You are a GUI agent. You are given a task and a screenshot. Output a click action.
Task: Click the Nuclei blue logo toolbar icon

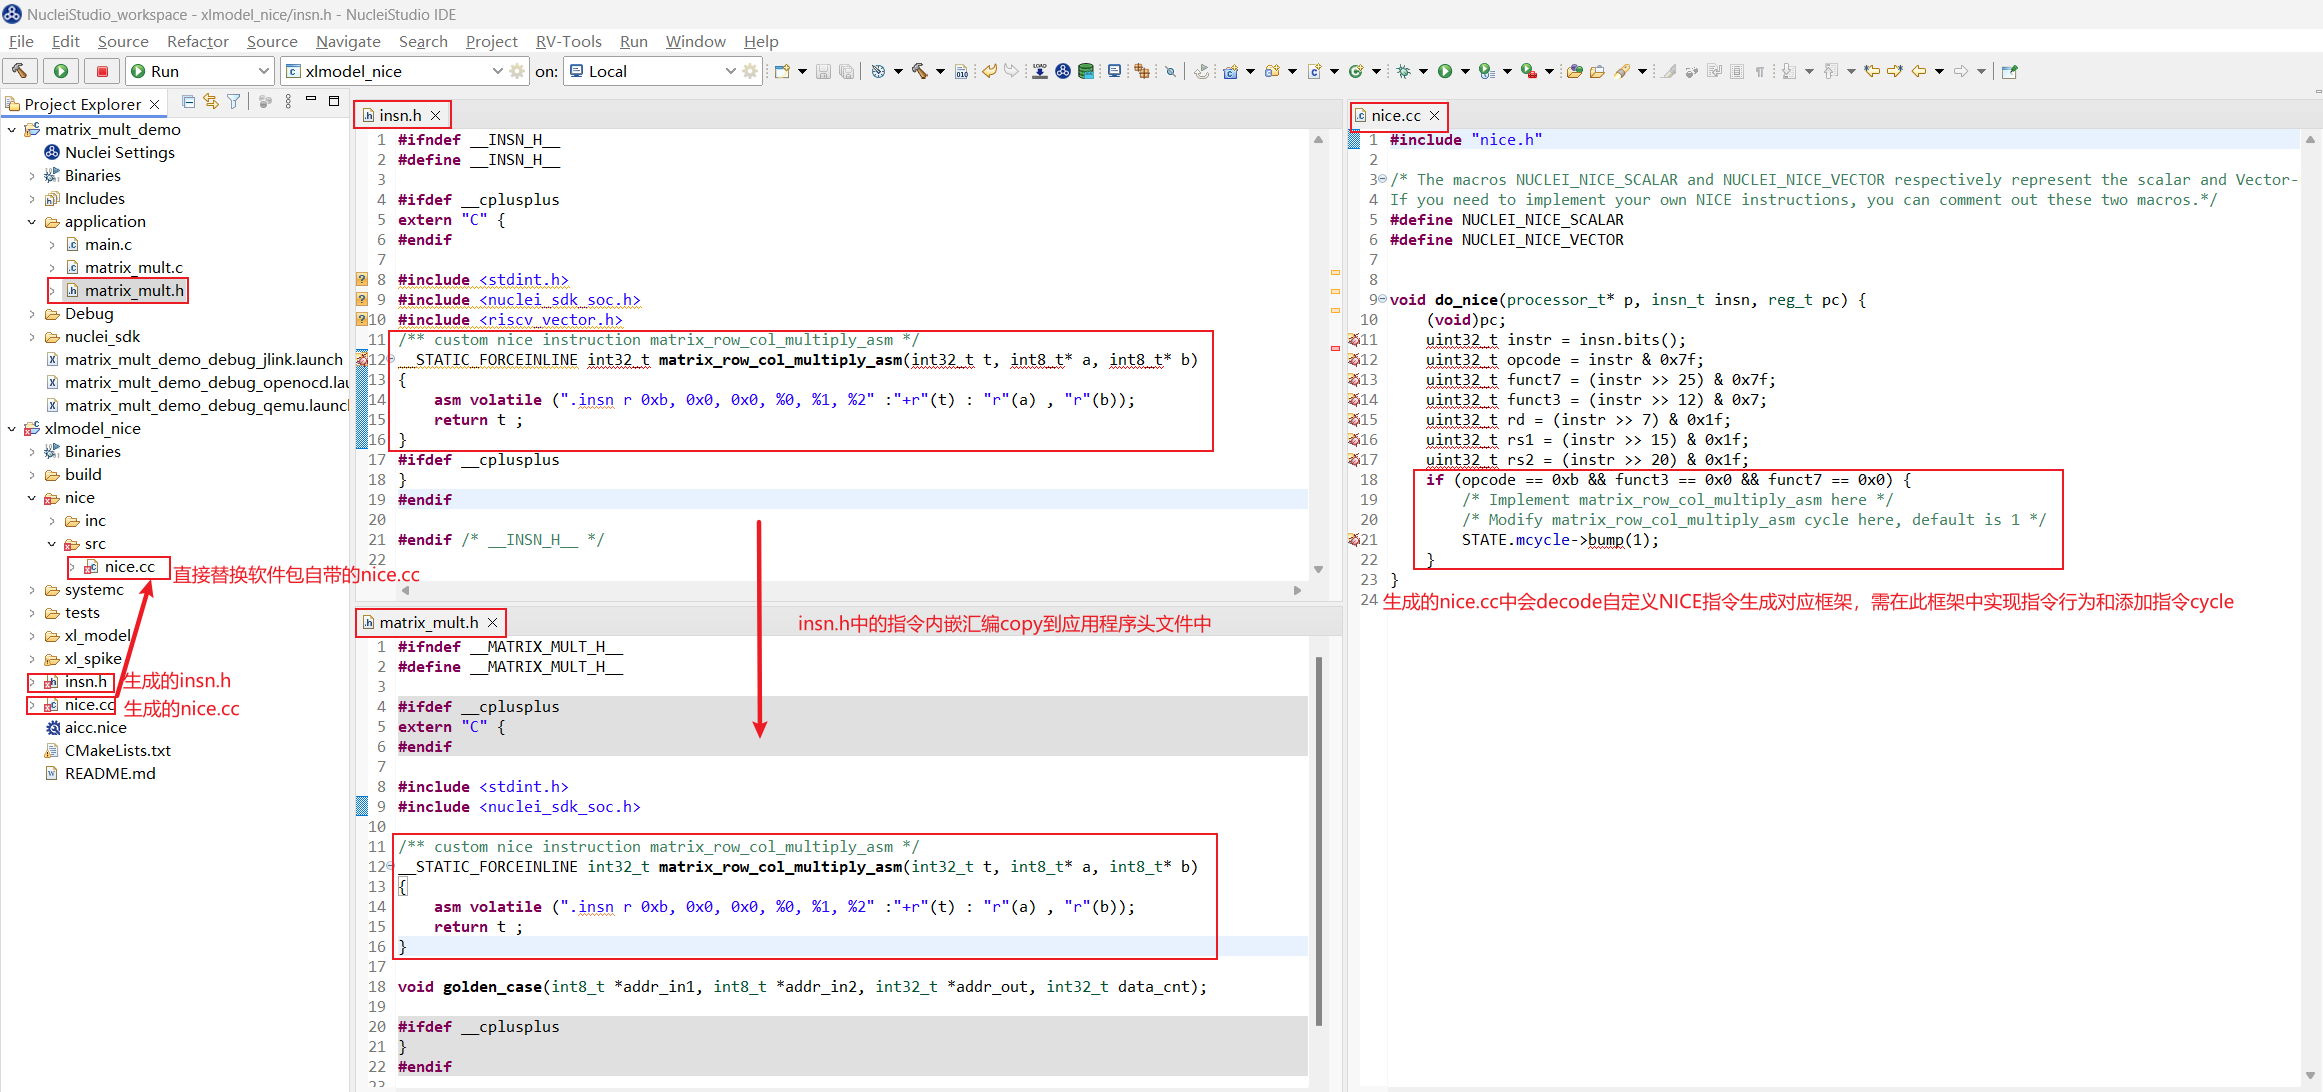[1063, 71]
